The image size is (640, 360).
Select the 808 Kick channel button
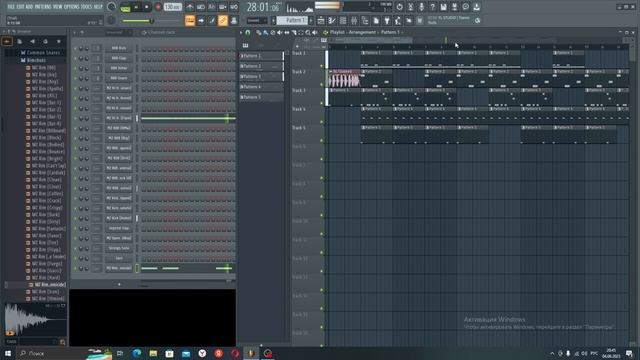(x=119, y=48)
